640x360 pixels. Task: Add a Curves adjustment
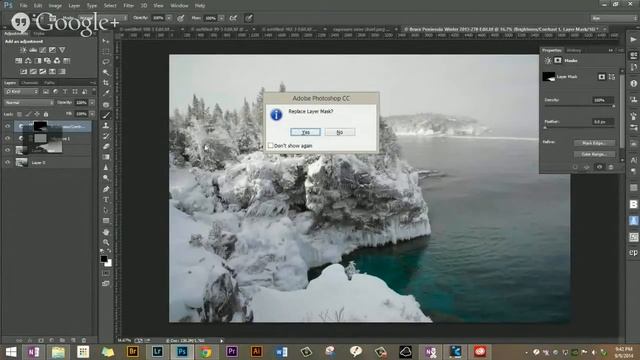(43, 50)
